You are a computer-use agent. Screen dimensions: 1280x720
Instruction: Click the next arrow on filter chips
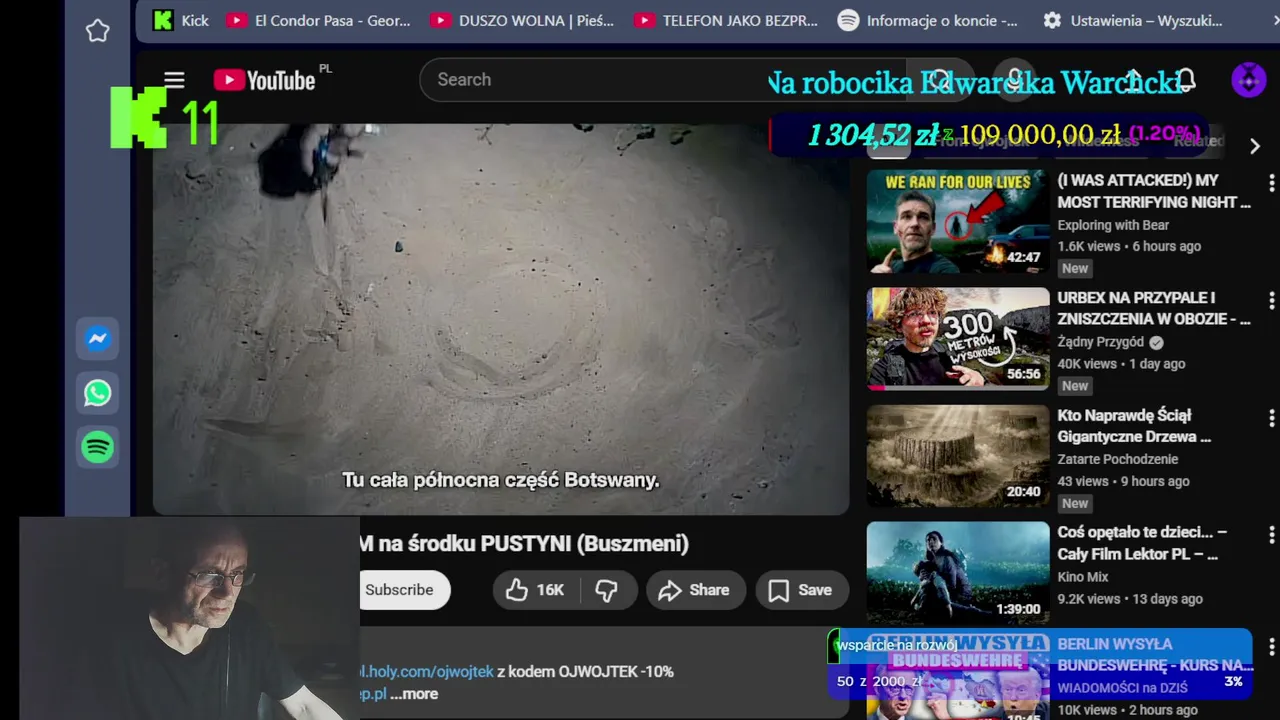point(1255,146)
